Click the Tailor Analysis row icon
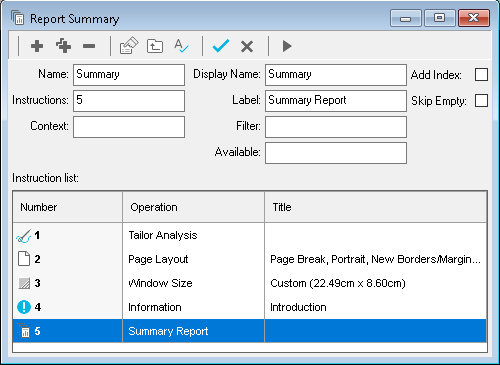The height and width of the screenshot is (365, 500). [23, 236]
